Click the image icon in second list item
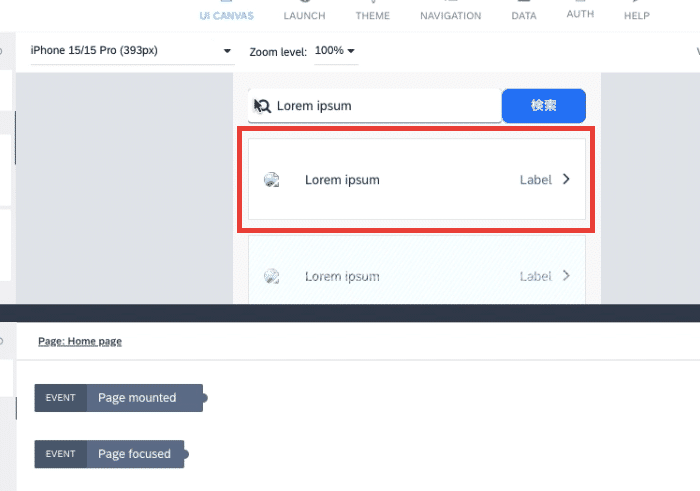The height and width of the screenshot is (491, 700). click(x=271, y=276)
